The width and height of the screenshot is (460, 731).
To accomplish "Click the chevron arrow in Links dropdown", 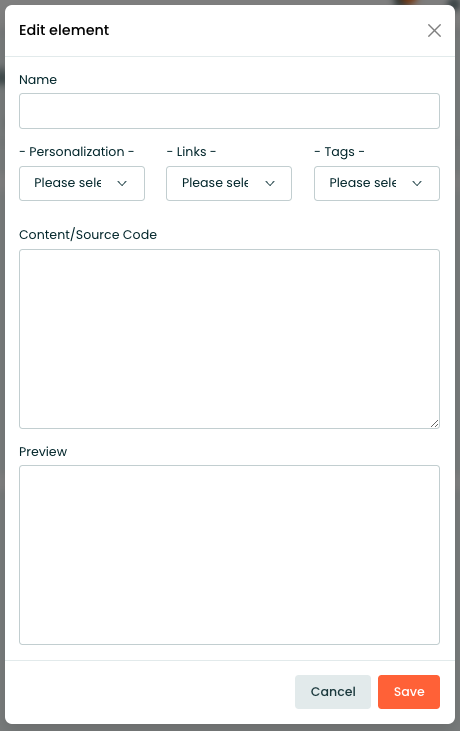I will click(270, 183).
